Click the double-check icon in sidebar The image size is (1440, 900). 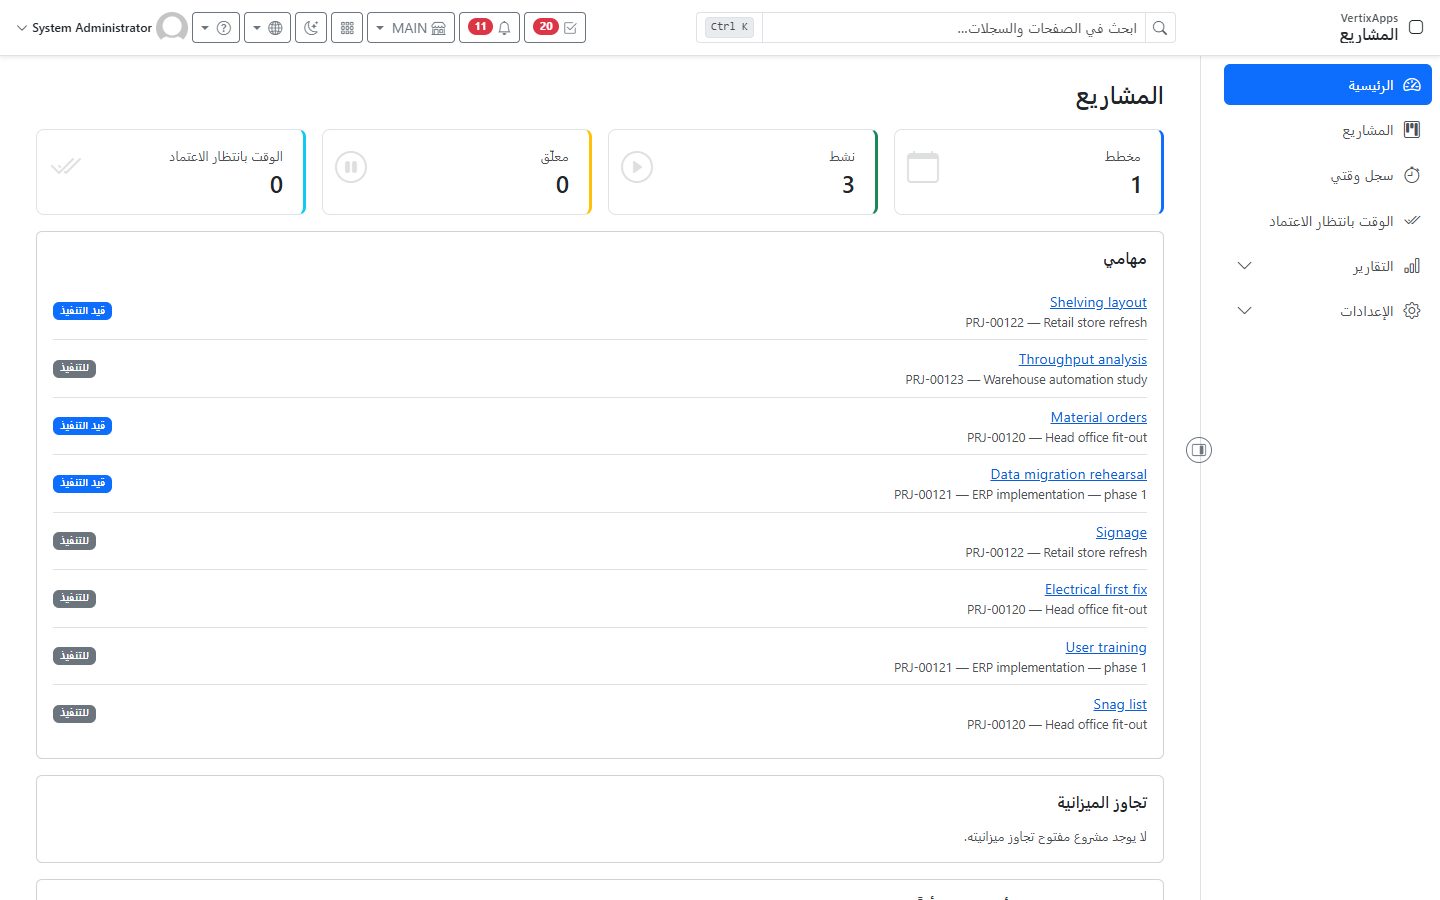click(x=1412, y=220)
